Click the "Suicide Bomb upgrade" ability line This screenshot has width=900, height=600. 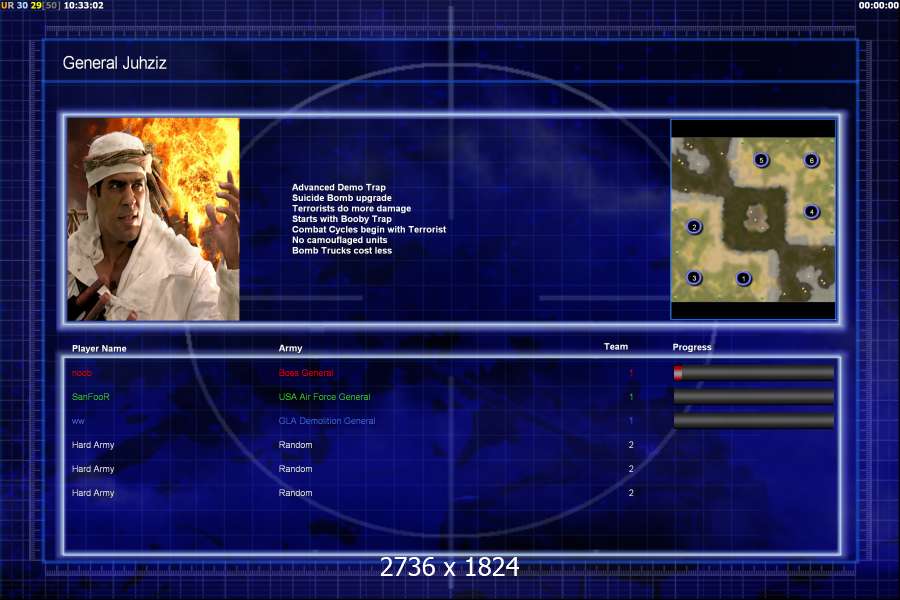click(342, 198)
